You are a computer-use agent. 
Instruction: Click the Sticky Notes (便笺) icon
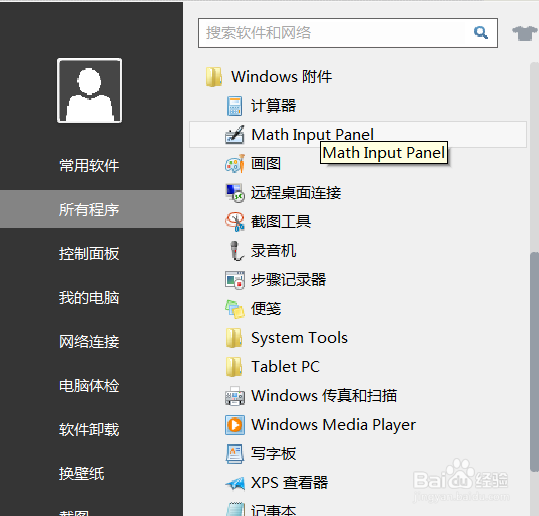235,309
